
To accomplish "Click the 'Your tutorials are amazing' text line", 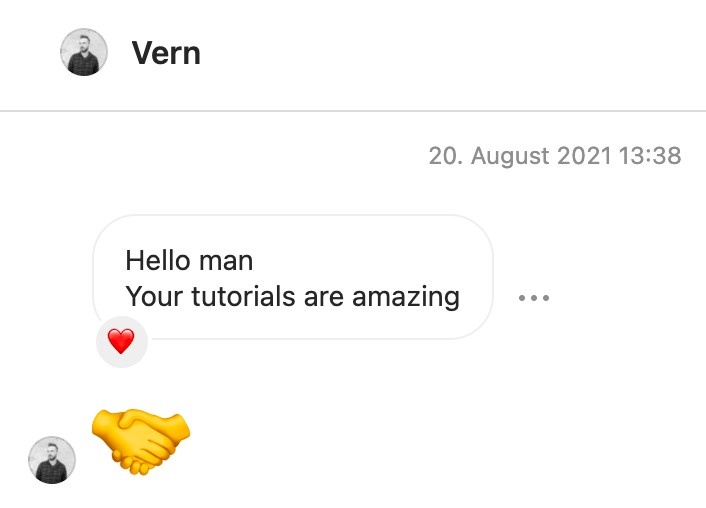I will [293, 297].
